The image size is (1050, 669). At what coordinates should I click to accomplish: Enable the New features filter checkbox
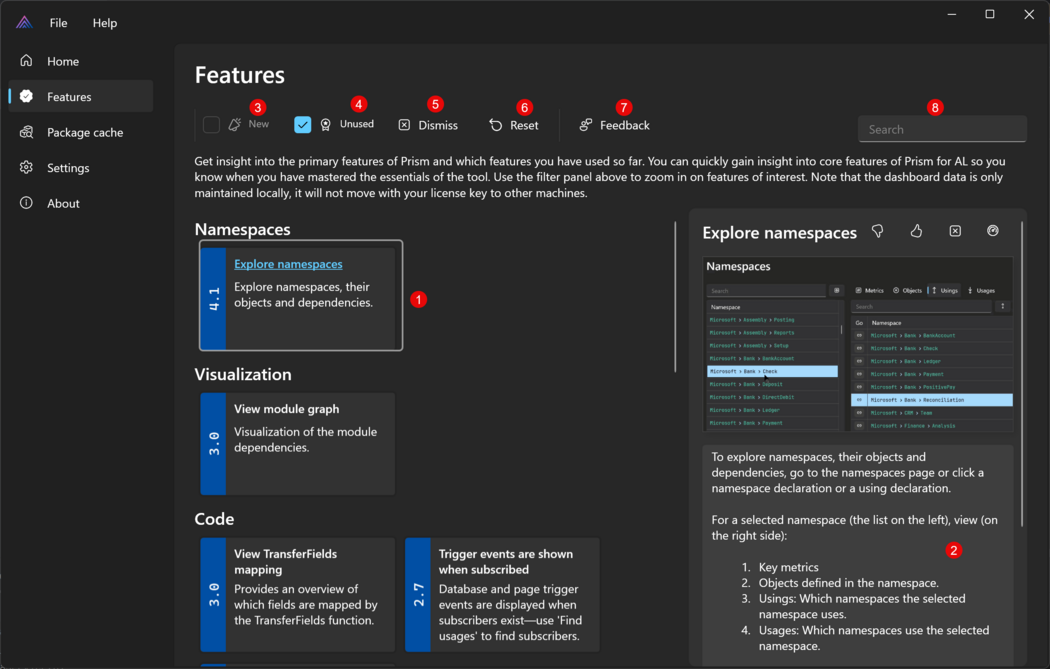pyautogui.click(x=211, y=125)
